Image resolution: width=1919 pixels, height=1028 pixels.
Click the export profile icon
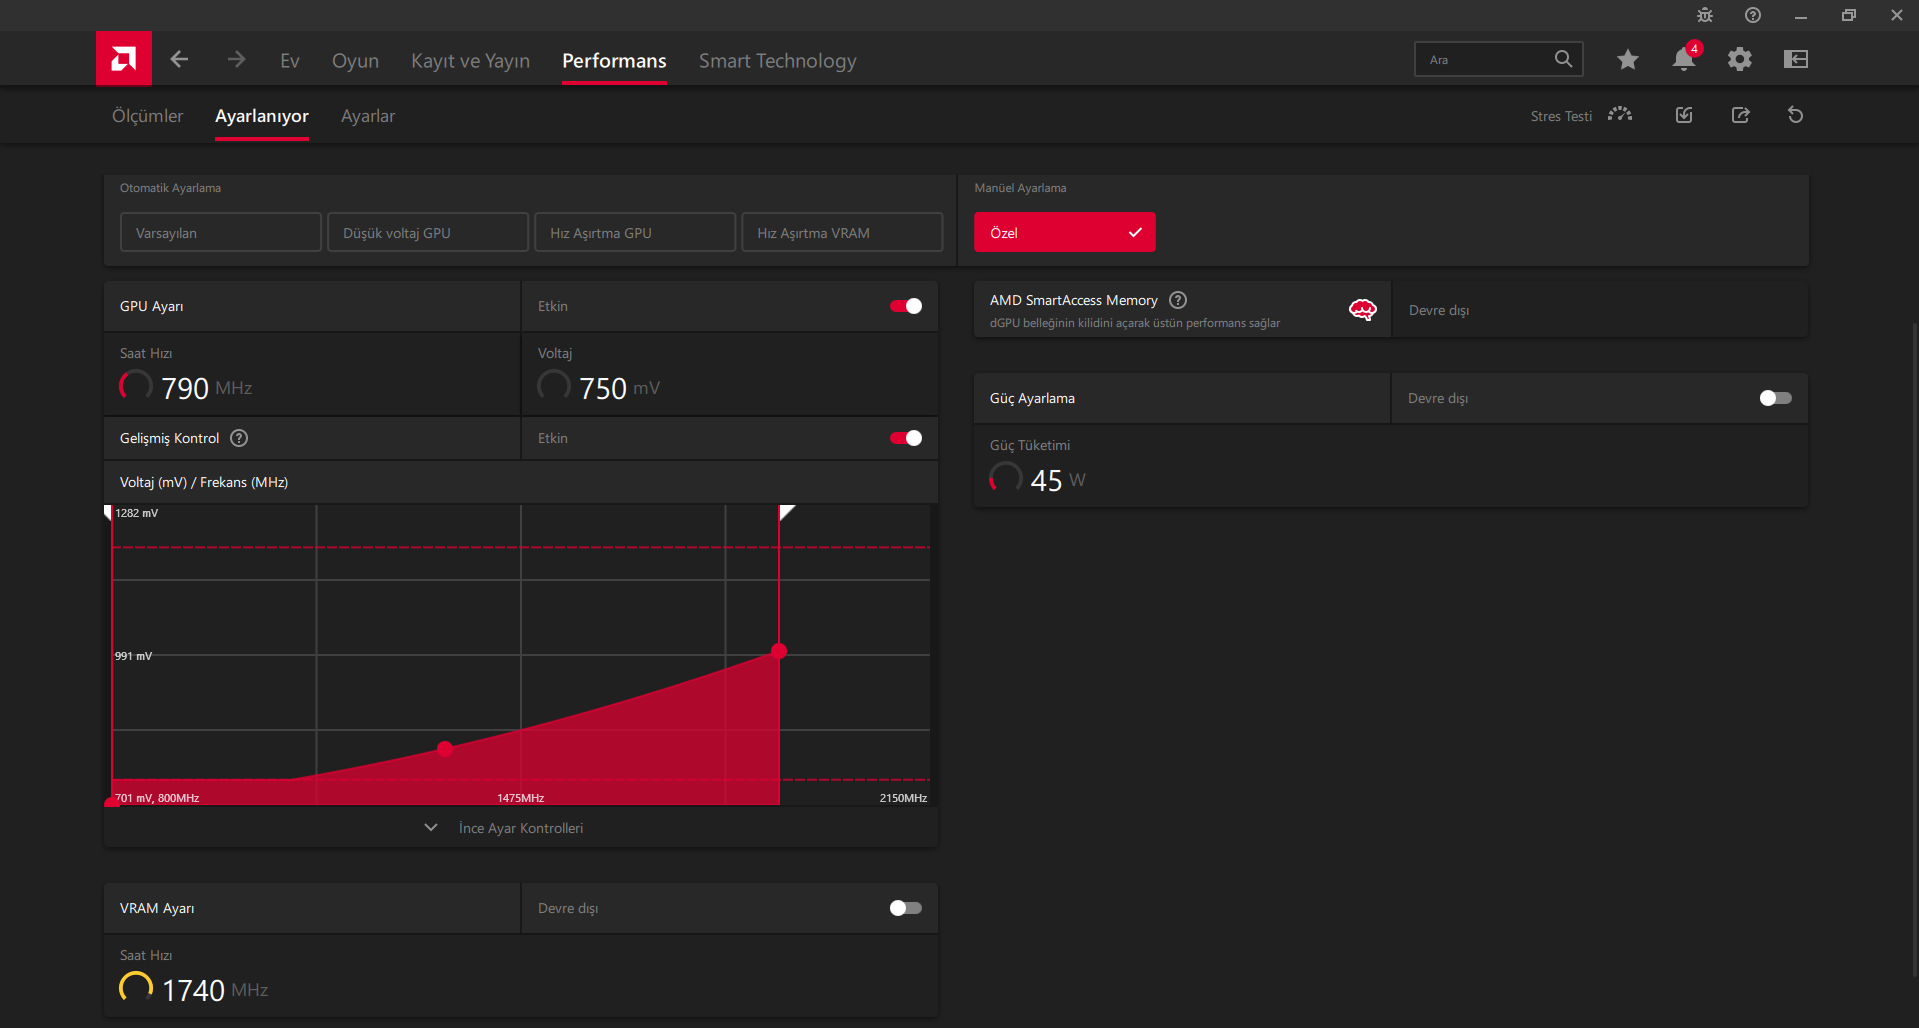1741,115
